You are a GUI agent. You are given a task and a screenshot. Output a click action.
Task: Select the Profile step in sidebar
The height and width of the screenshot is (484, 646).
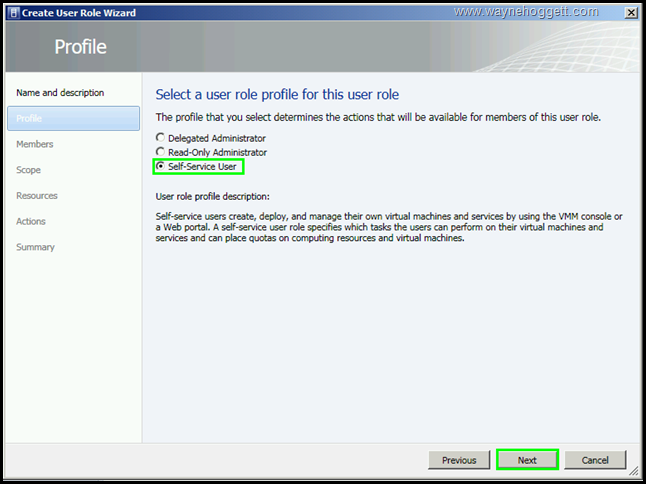pyautogui.click(x=30, y=119)
